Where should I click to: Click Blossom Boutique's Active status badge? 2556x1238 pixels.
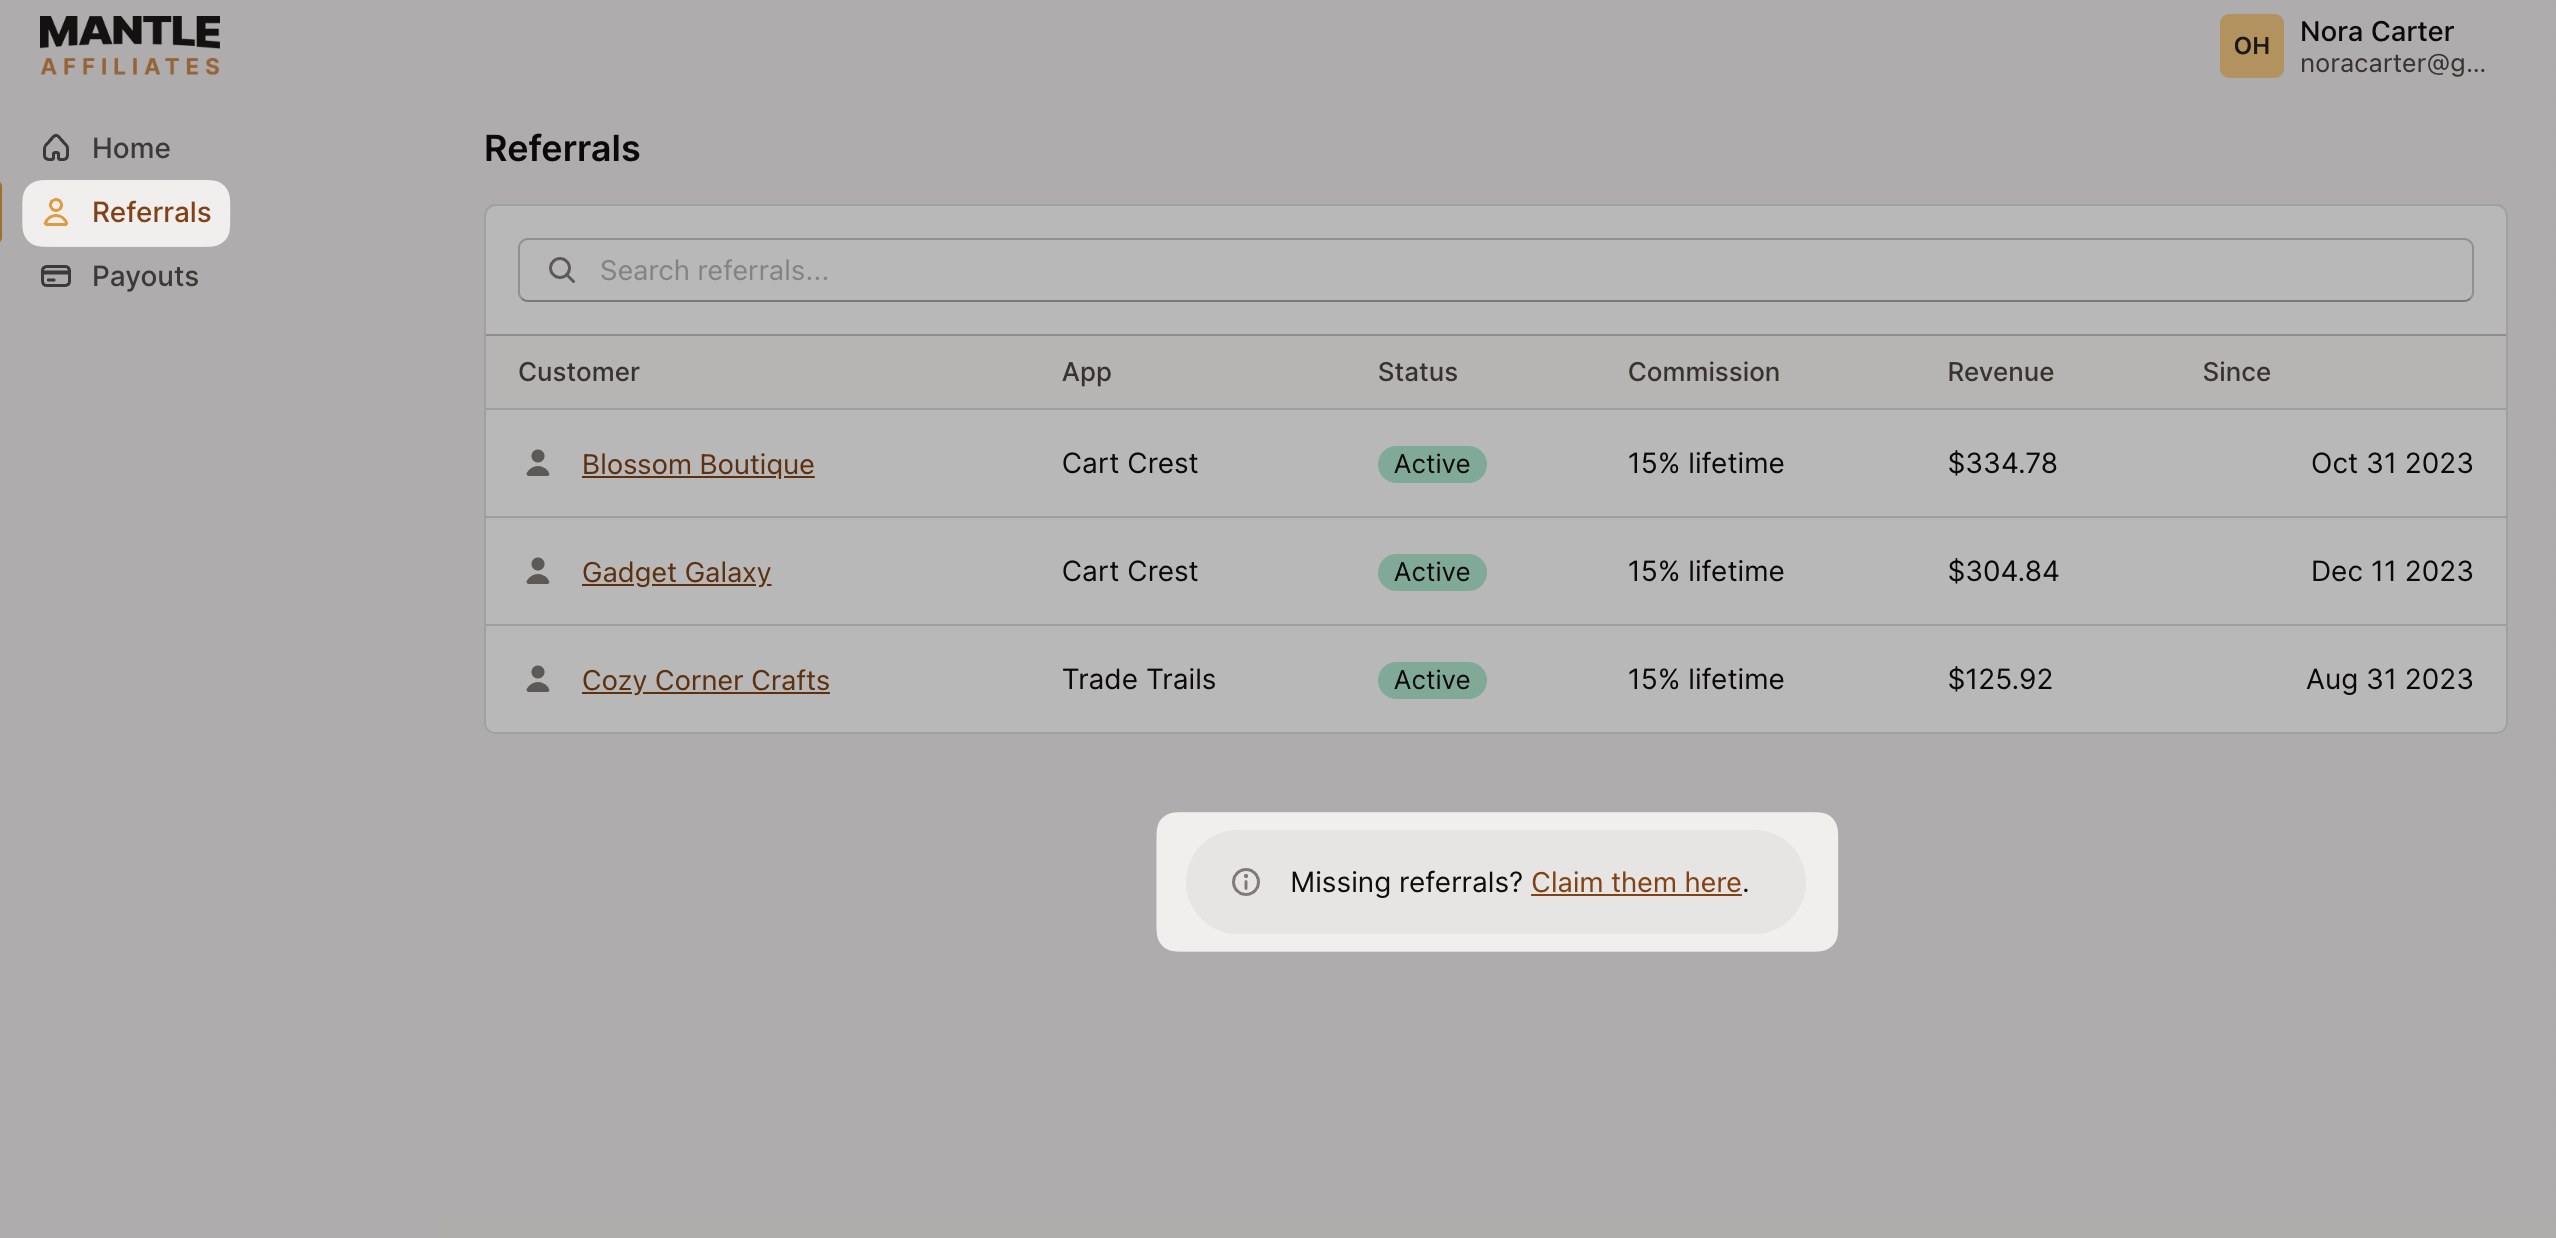click(1430, 463)
